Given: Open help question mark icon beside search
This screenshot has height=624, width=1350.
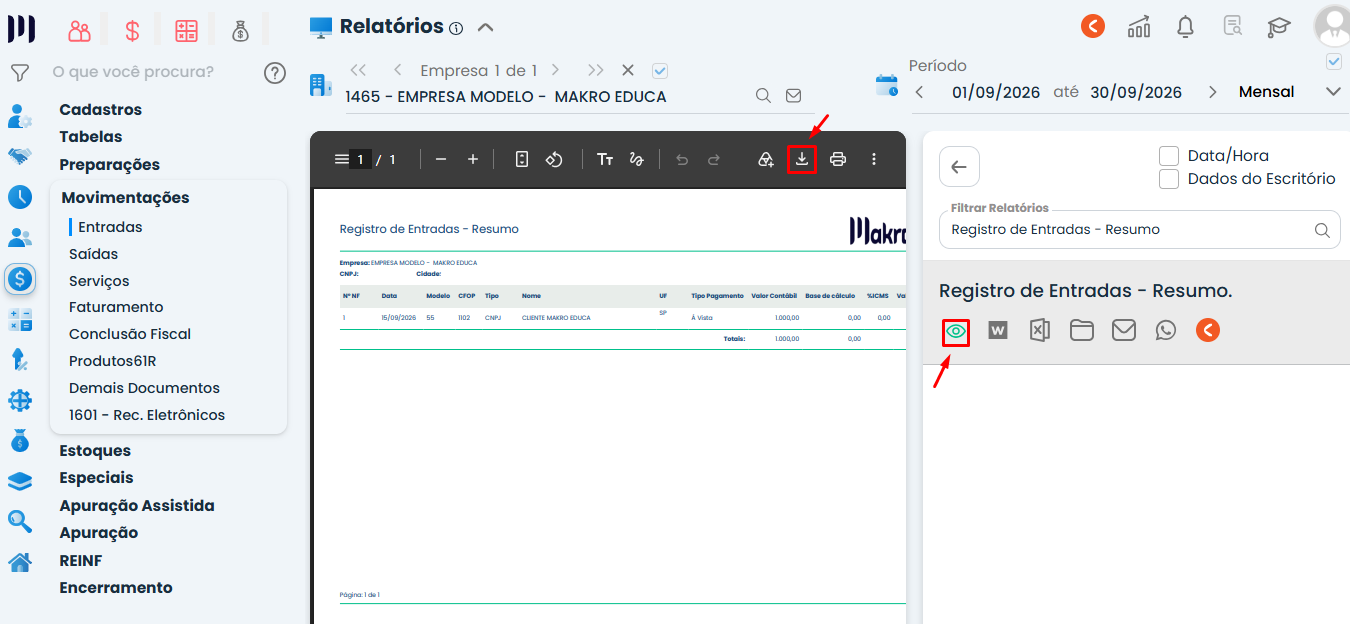Looking at the screenshot, I should [x=275, y=72].
